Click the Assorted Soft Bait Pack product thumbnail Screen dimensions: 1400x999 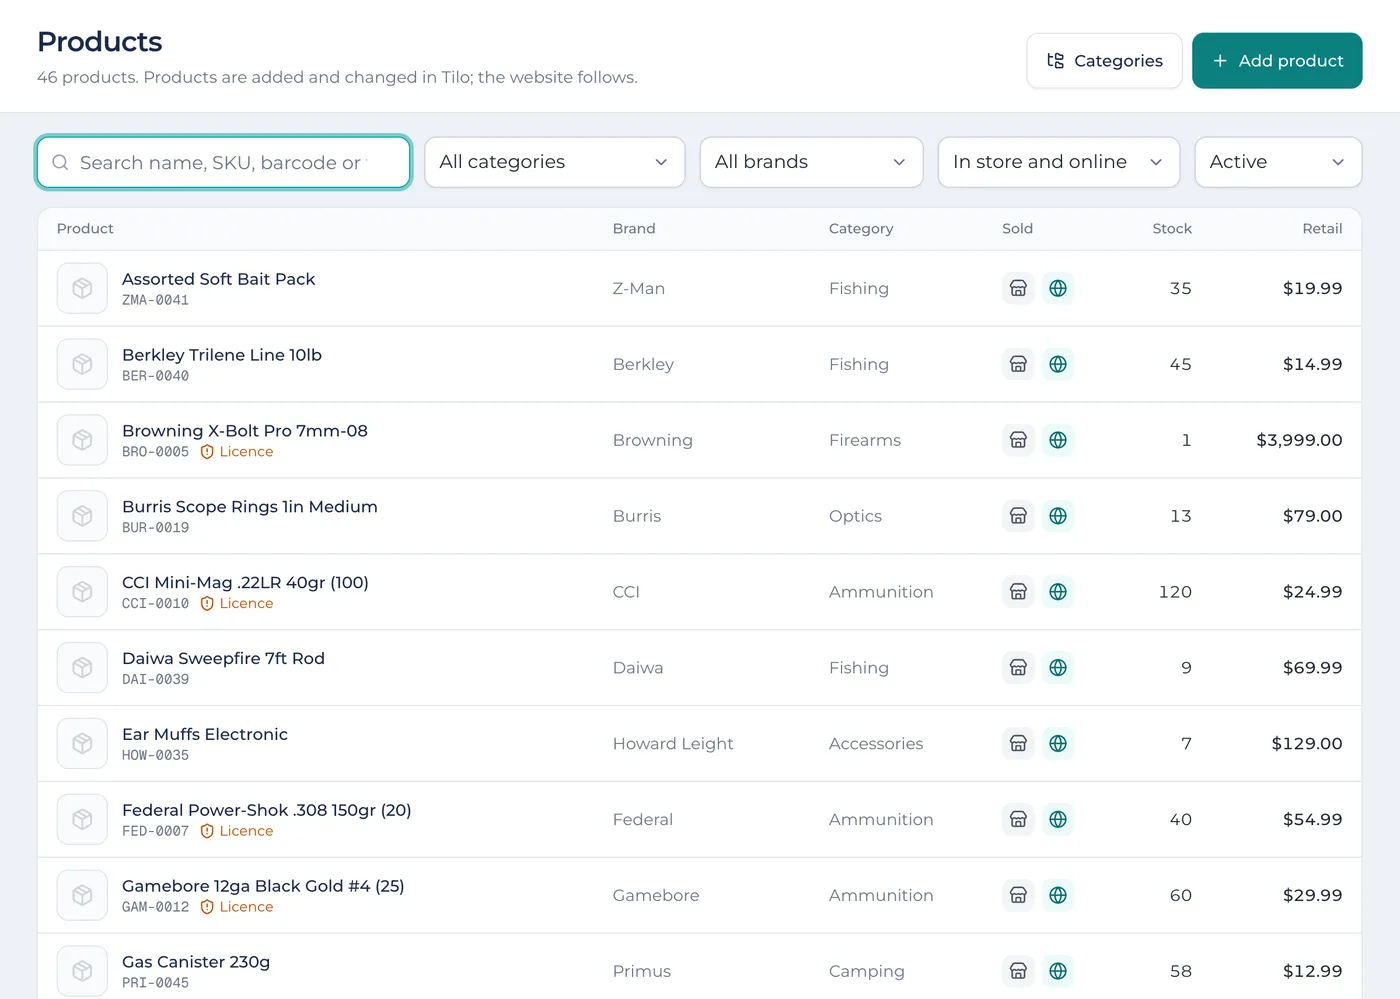click(82, 288)
